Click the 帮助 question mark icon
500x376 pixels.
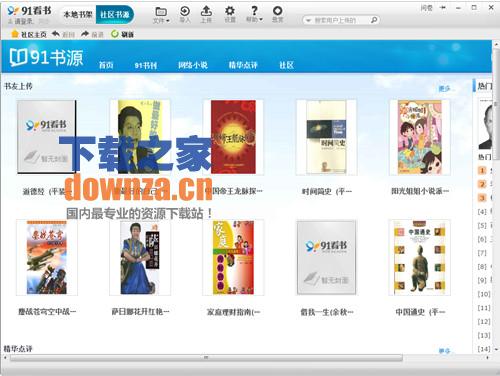(x=254, y=11)
